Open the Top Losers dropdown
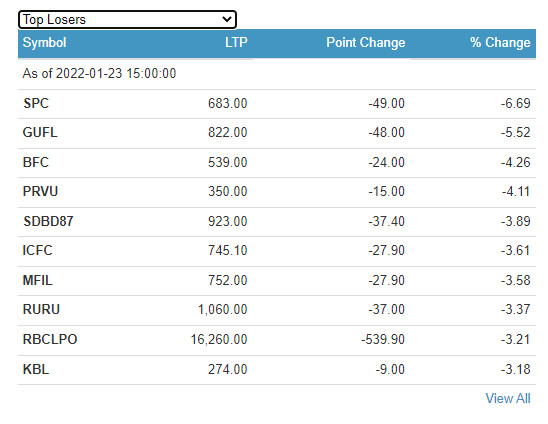This screenshot has height=424, width=548. click(127, 20)
